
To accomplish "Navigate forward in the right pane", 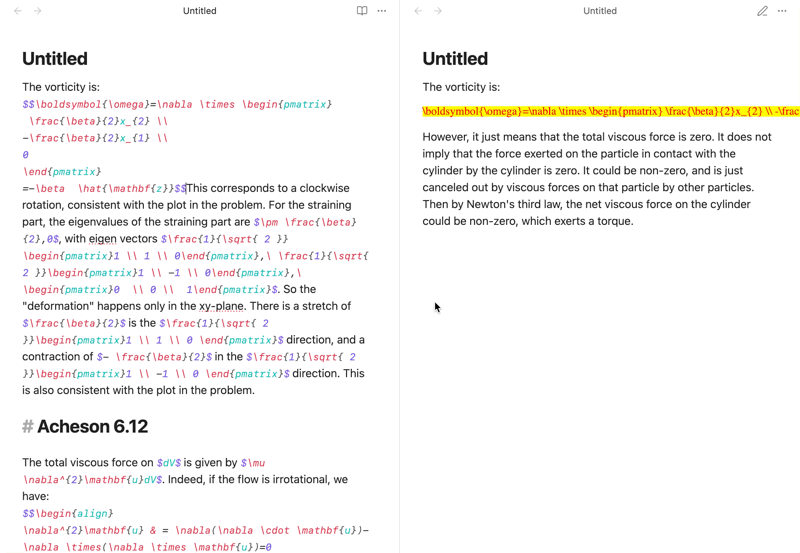I will (x=438, y=11).
